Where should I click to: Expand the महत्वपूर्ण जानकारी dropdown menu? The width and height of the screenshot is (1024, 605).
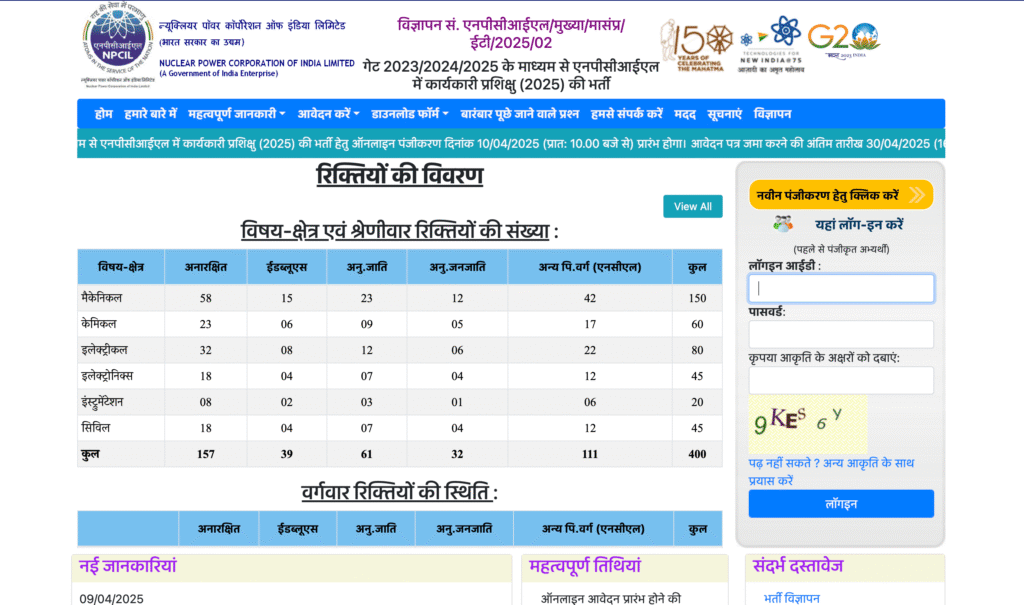236,114
